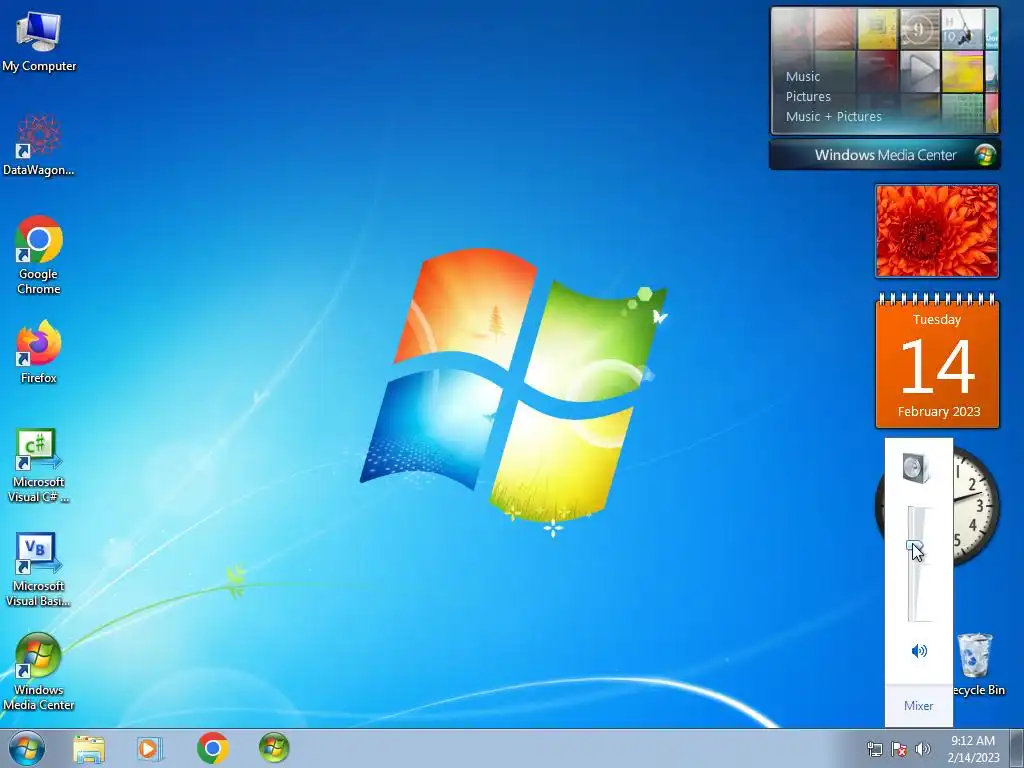1024x768 pixels.
Task: Select the Microsoft Visual Basic shortcut
Action: [39, 569]
